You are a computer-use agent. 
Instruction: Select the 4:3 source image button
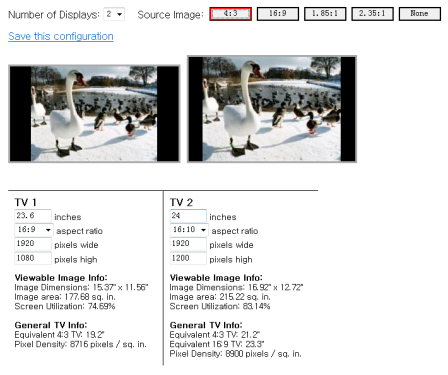pos(230,14)
